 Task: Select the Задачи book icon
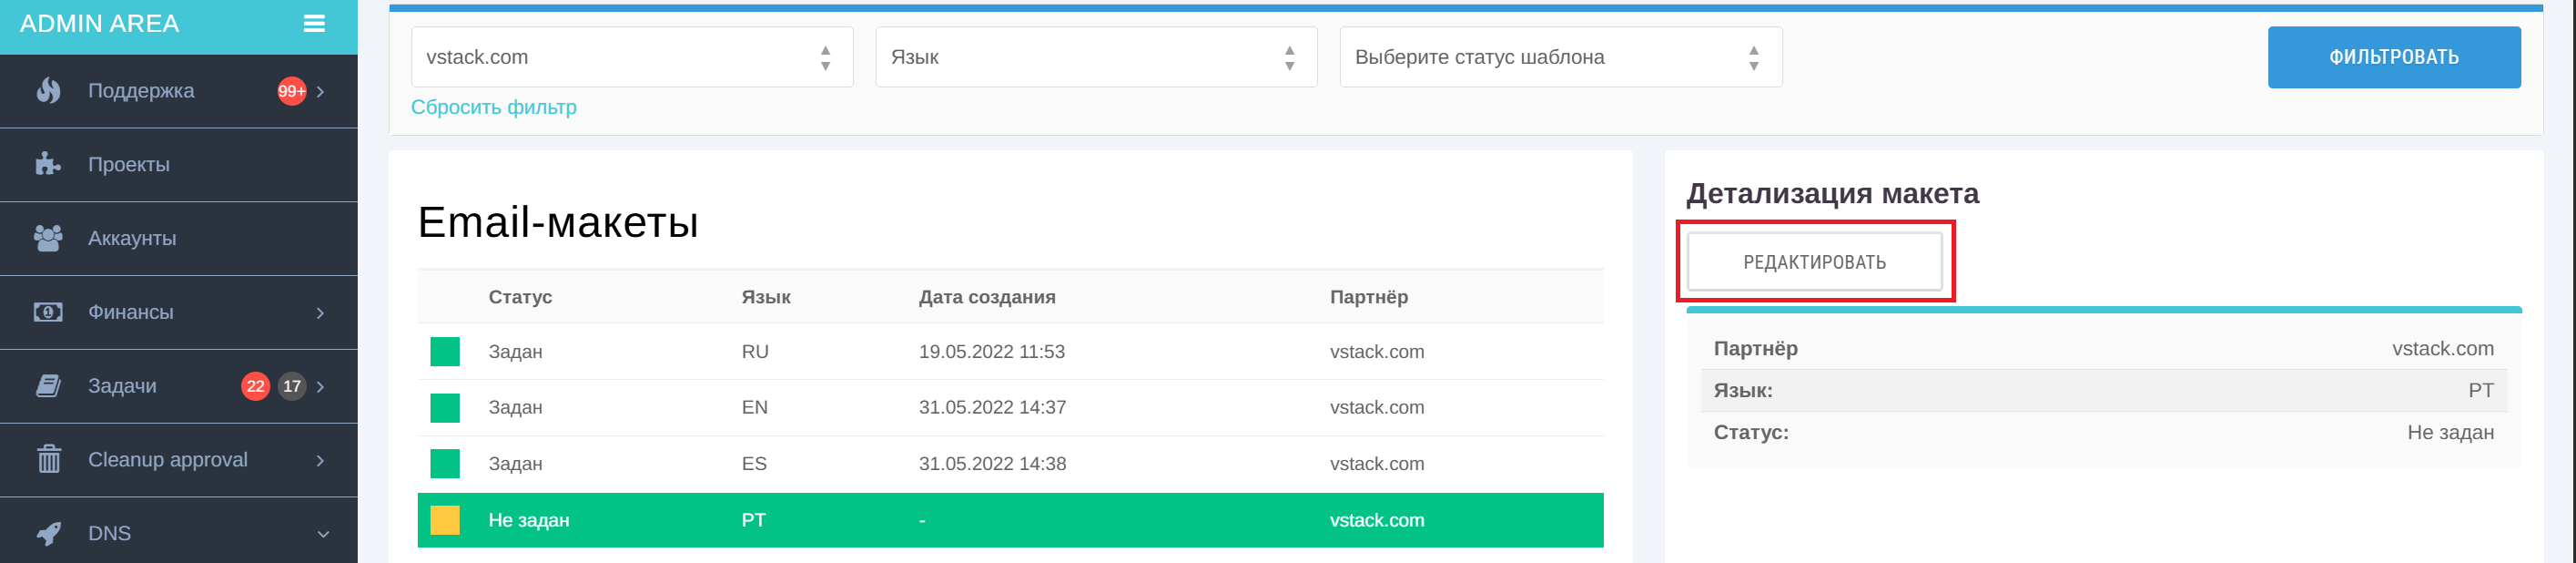48,385
